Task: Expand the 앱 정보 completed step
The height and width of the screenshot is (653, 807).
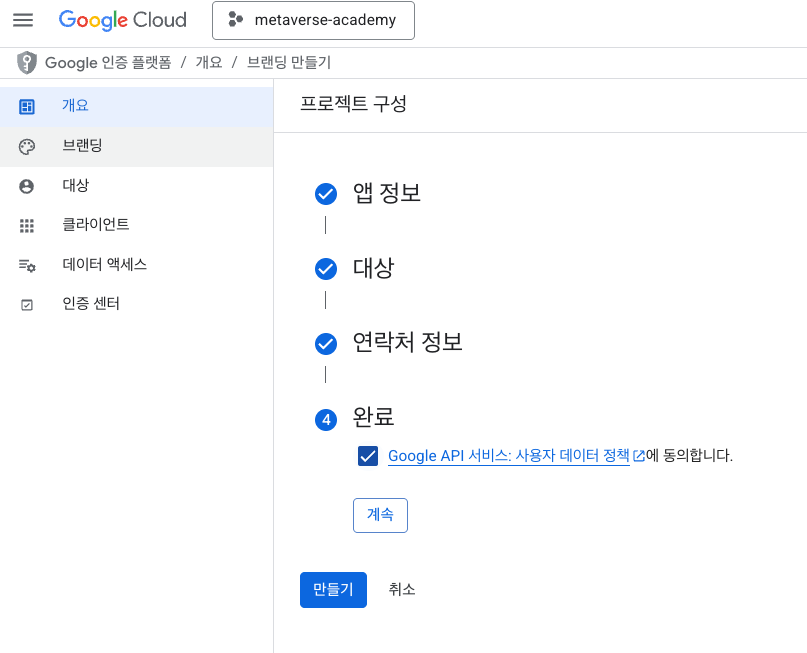Action: point(369,193)
